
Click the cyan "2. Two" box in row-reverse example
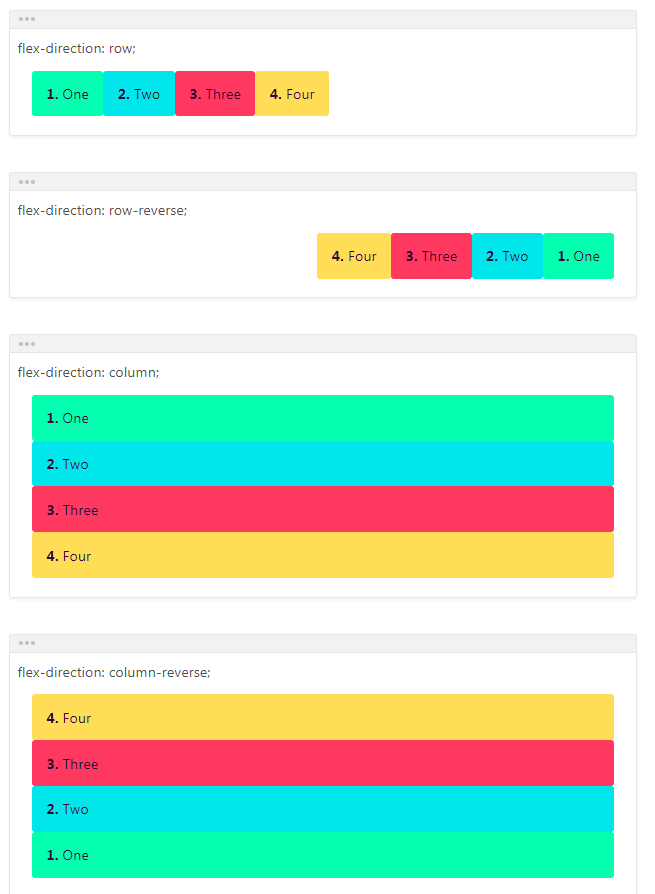(x=507, y=256)
